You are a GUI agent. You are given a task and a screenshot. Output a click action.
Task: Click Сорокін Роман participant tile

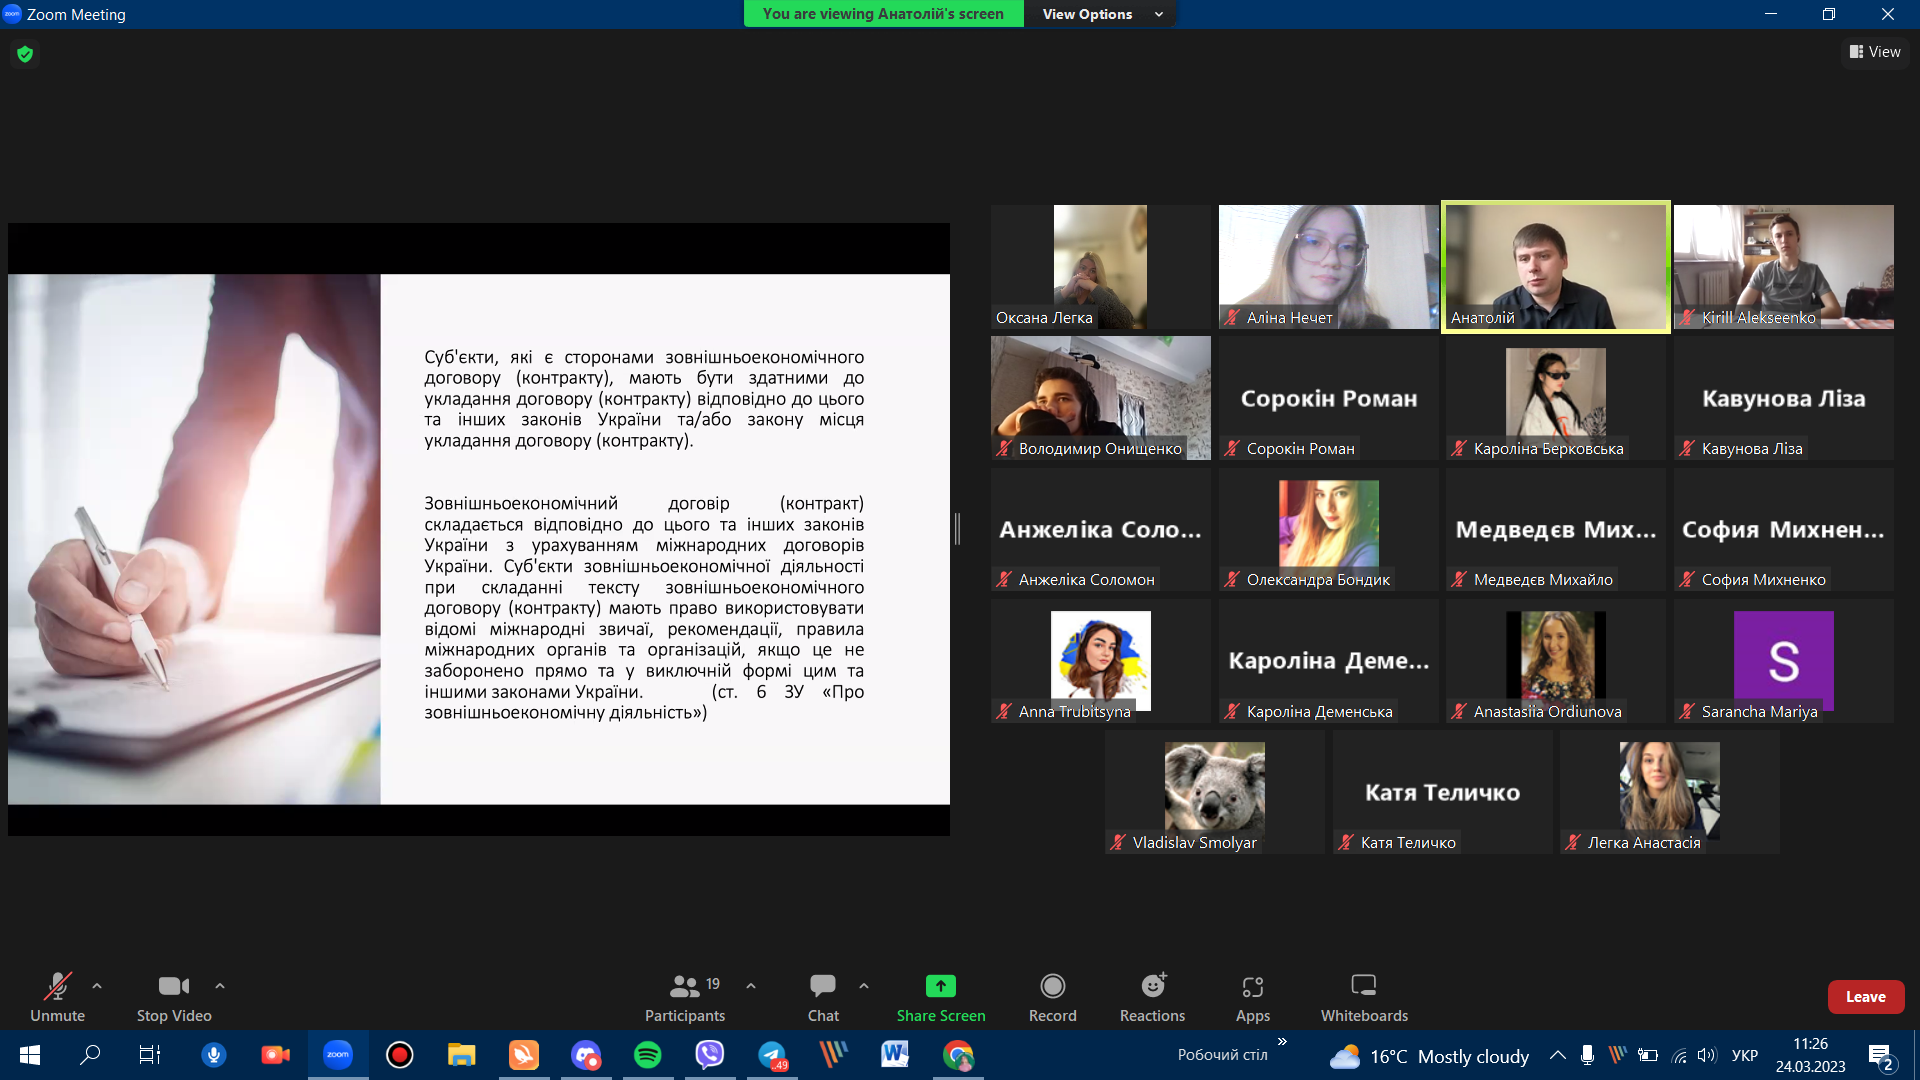1328,398
